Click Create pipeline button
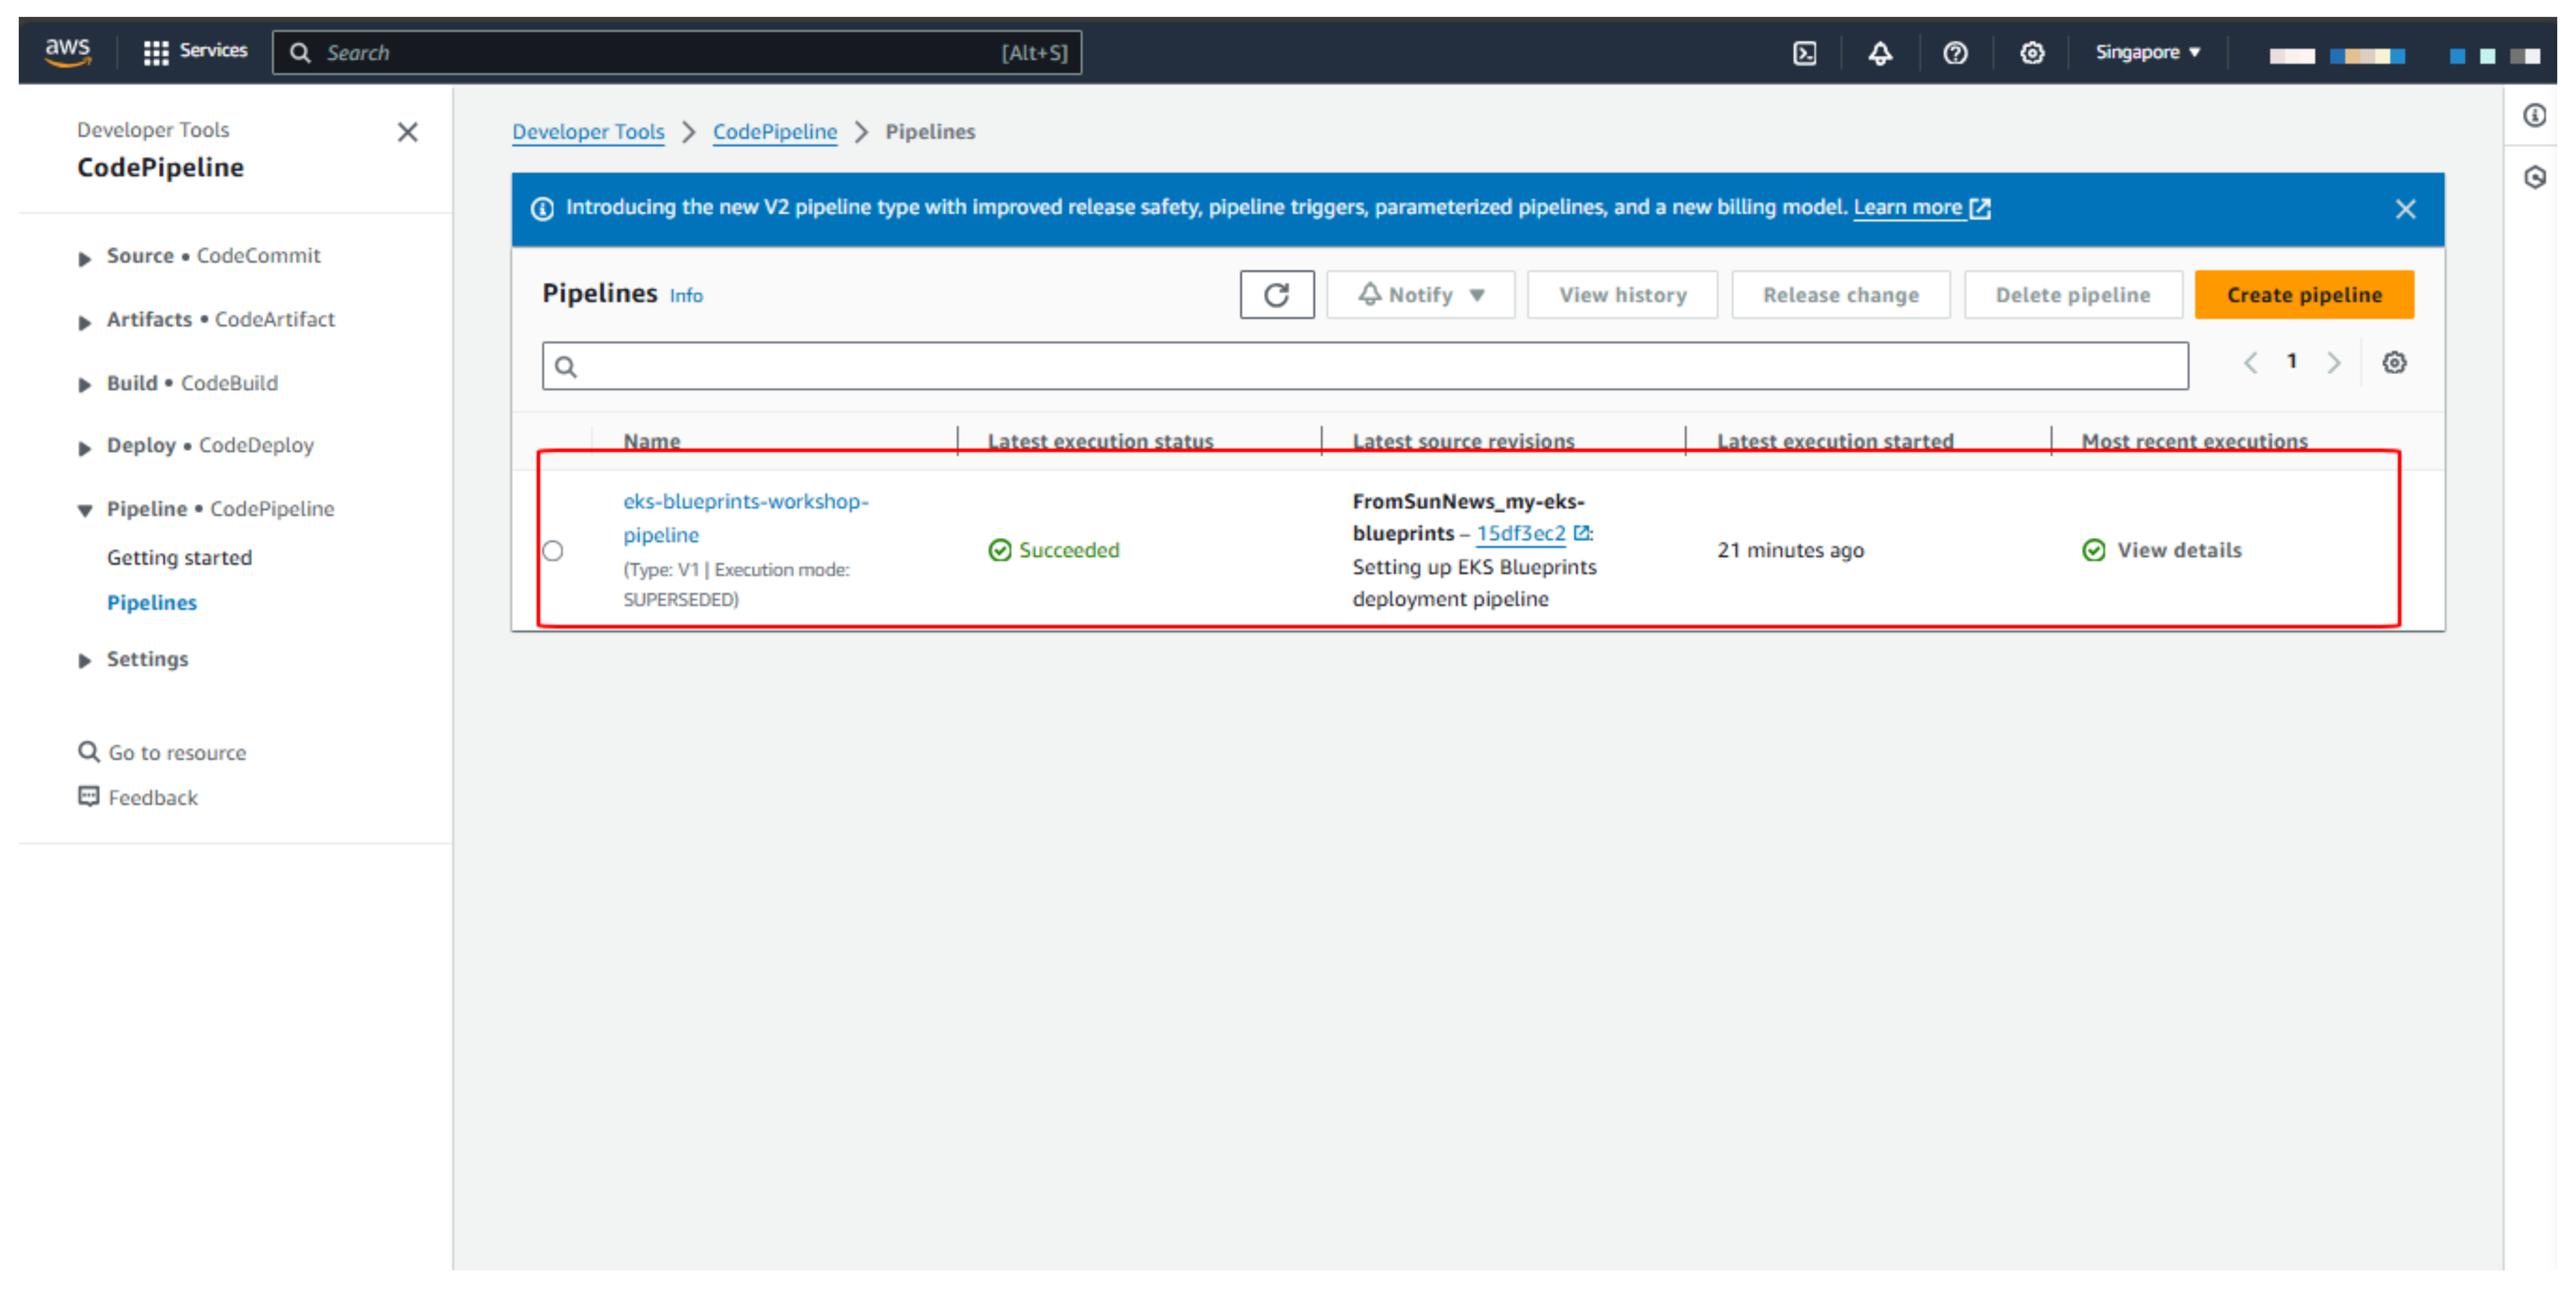The height and width of the screenshot is (1291, 2576). coord(2304,295)
